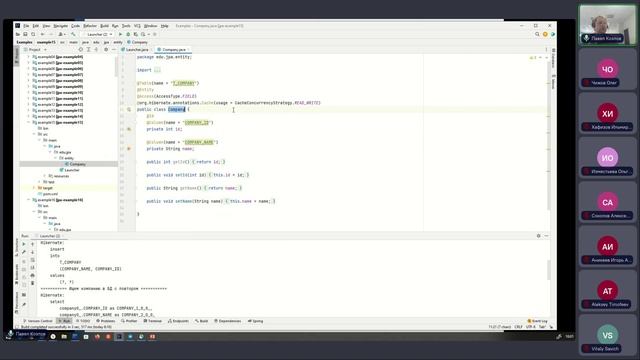Open the Problems tool window
This screenshot has height=360, width=640.
coord(105,321)
